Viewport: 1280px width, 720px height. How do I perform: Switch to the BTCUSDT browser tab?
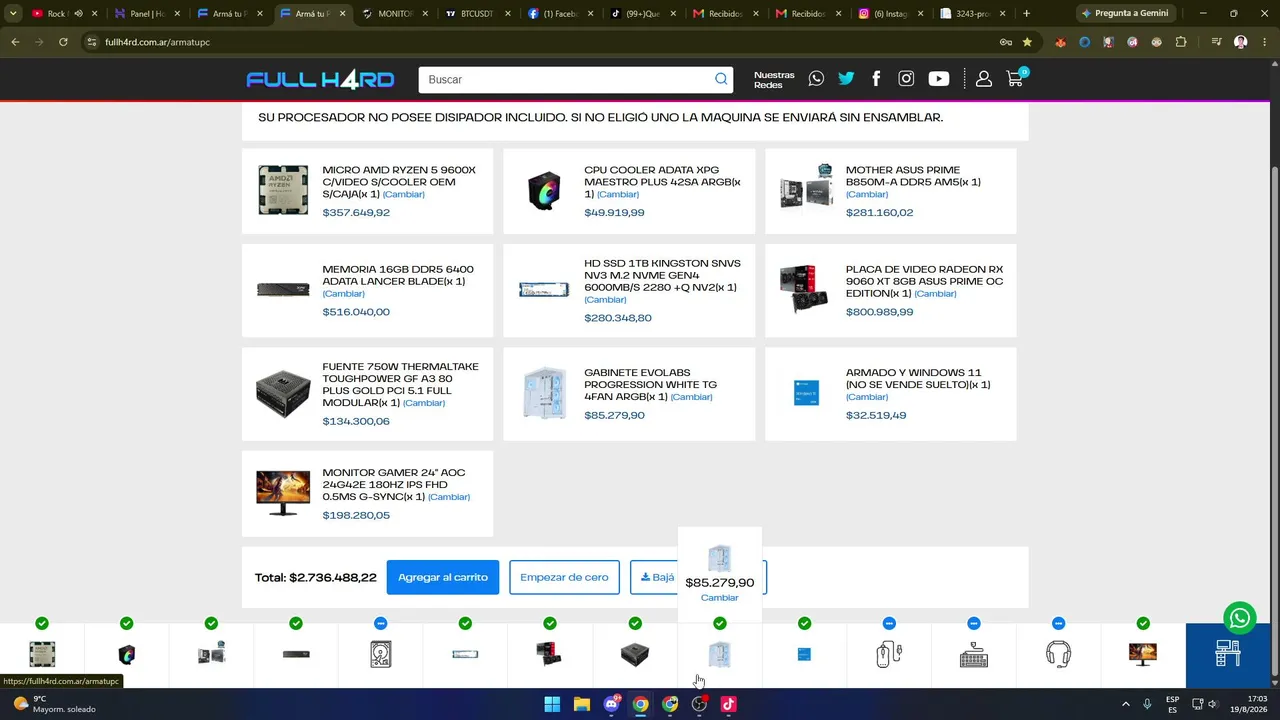point(479,14)
